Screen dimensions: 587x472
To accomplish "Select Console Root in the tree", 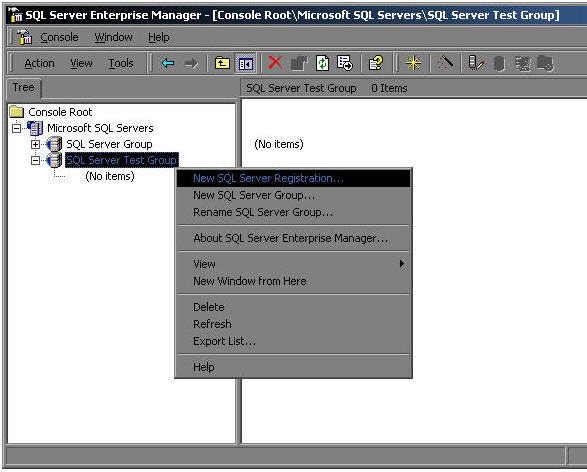I will tap(60, 112).
